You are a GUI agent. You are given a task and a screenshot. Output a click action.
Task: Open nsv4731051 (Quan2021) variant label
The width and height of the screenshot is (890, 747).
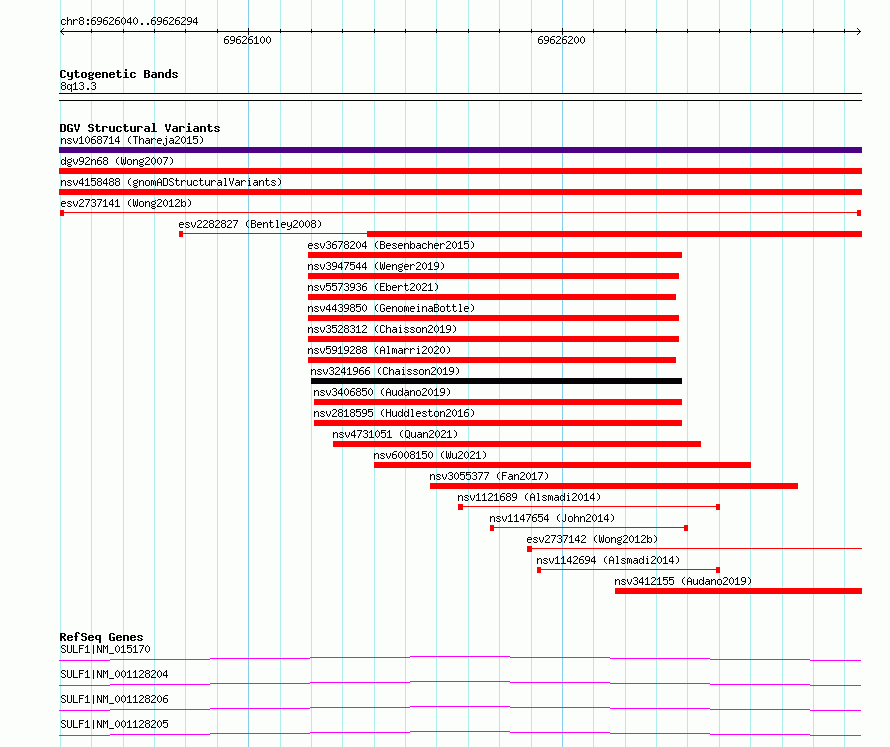click(x=395, y=434)
